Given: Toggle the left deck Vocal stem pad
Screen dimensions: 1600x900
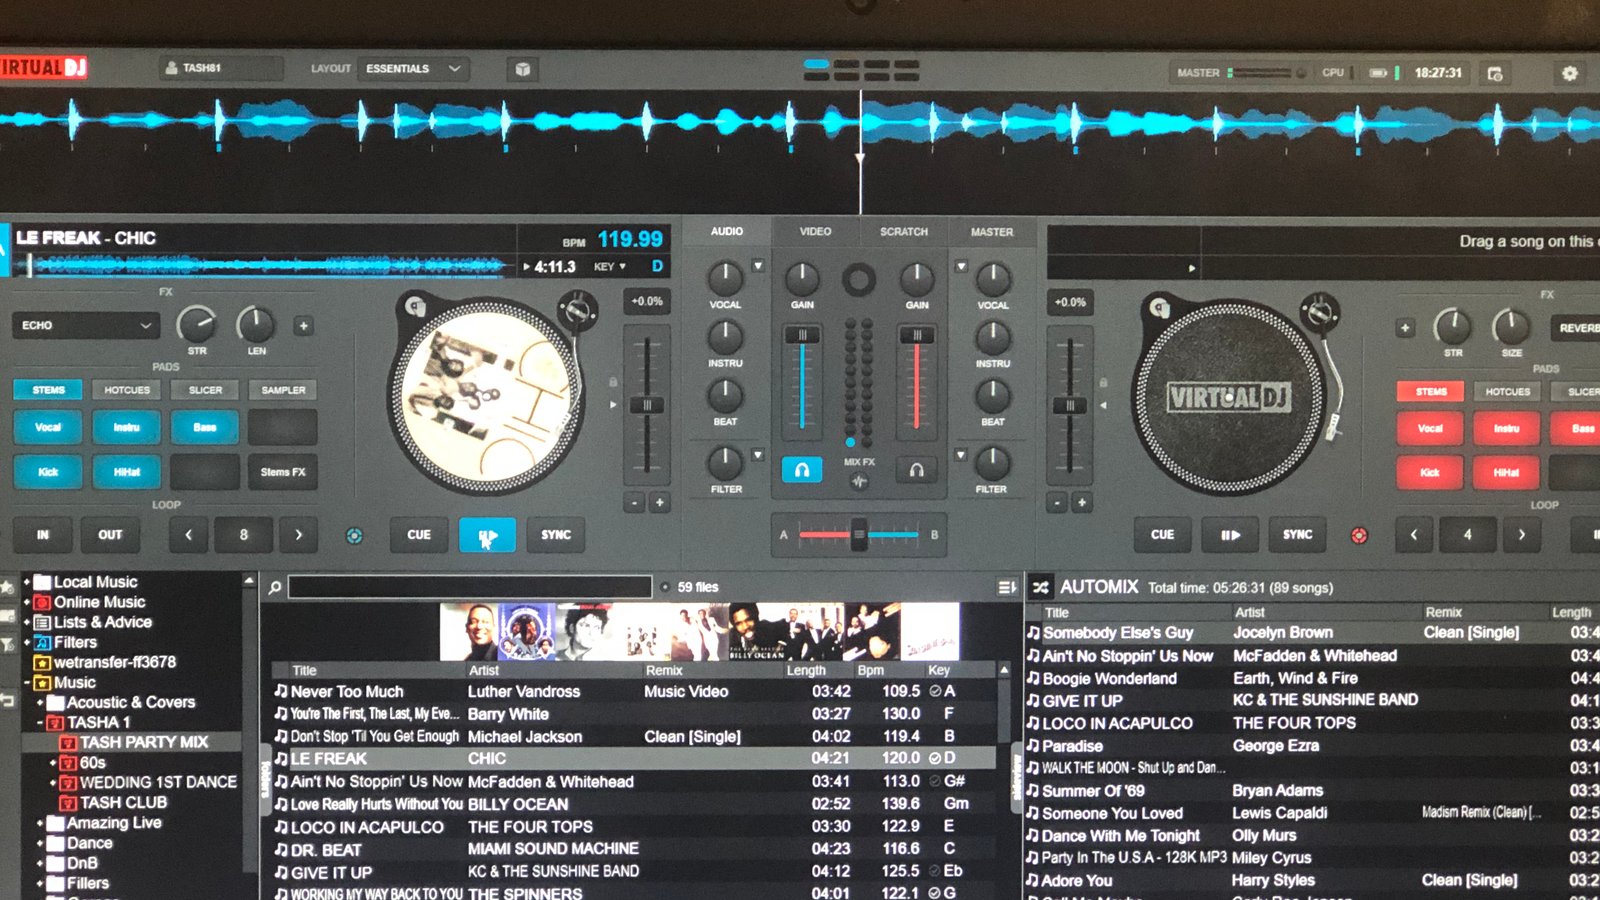Looking at the screenshot, I should pyautogui.click(x=48, y=427).
